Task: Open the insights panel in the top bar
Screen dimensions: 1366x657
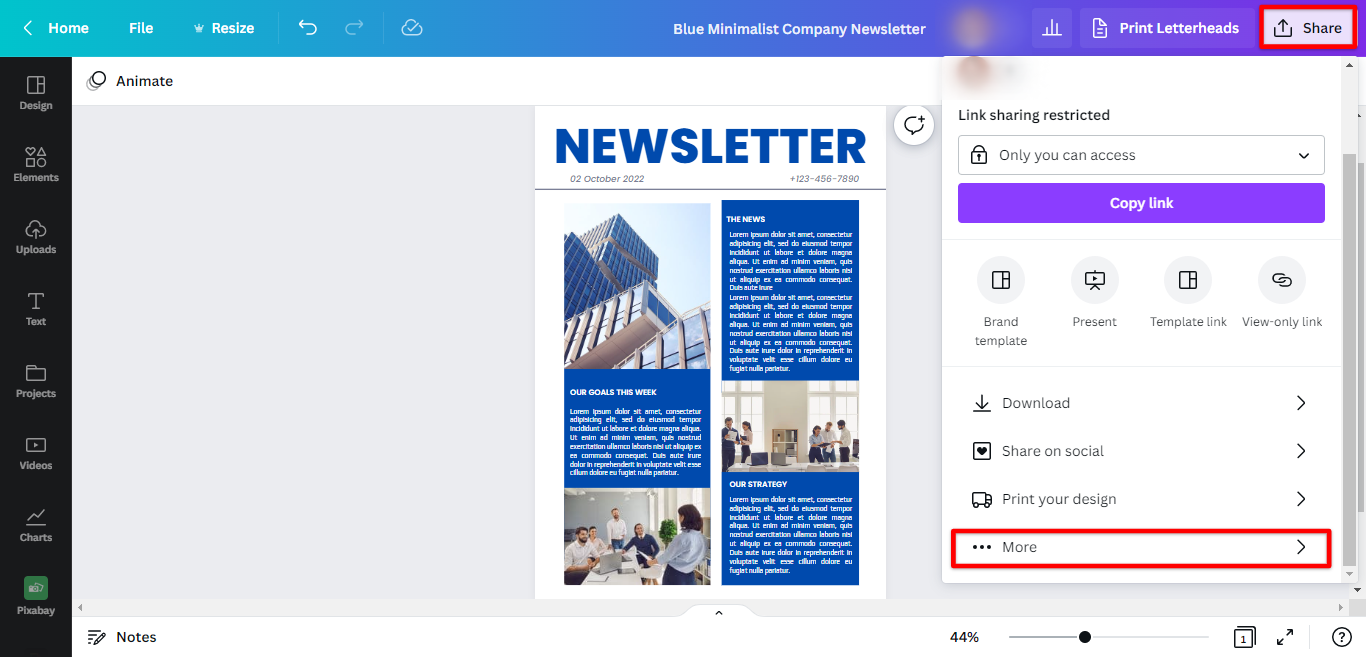Action: [1051, 27]
